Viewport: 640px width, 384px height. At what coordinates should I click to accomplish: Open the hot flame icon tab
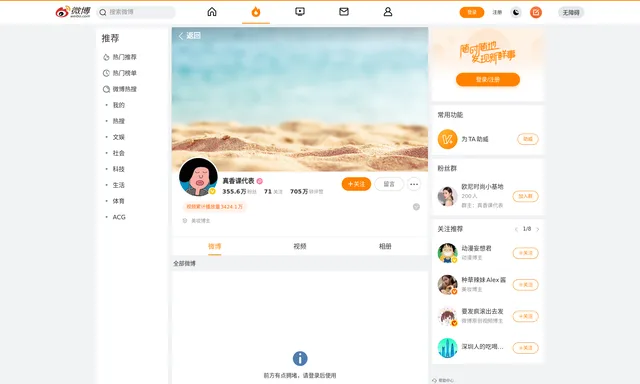point(256,12)
